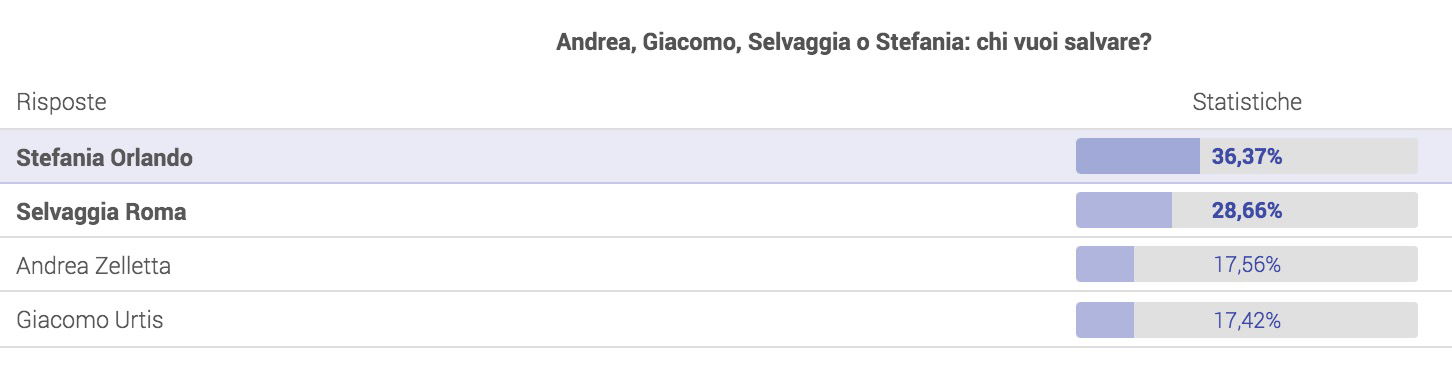
Task: Click the 36,37% percentage text
Action: pos(1247,157)
